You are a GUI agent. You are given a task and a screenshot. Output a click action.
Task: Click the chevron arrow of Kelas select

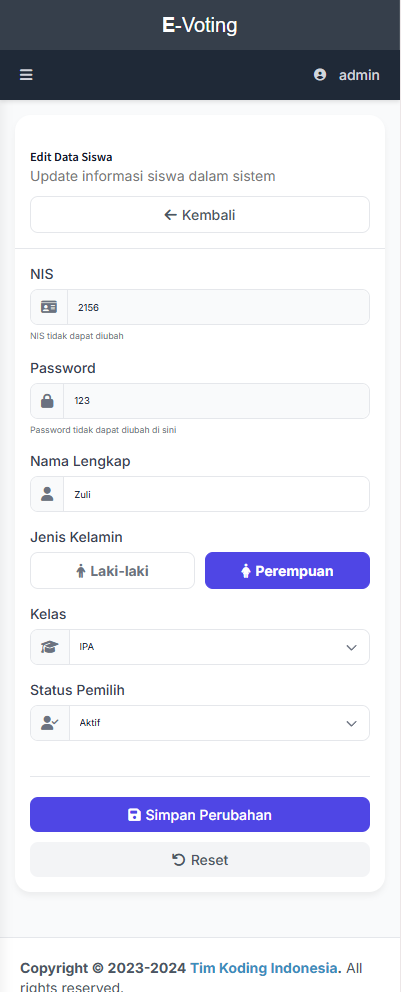(x=352, y=648)
